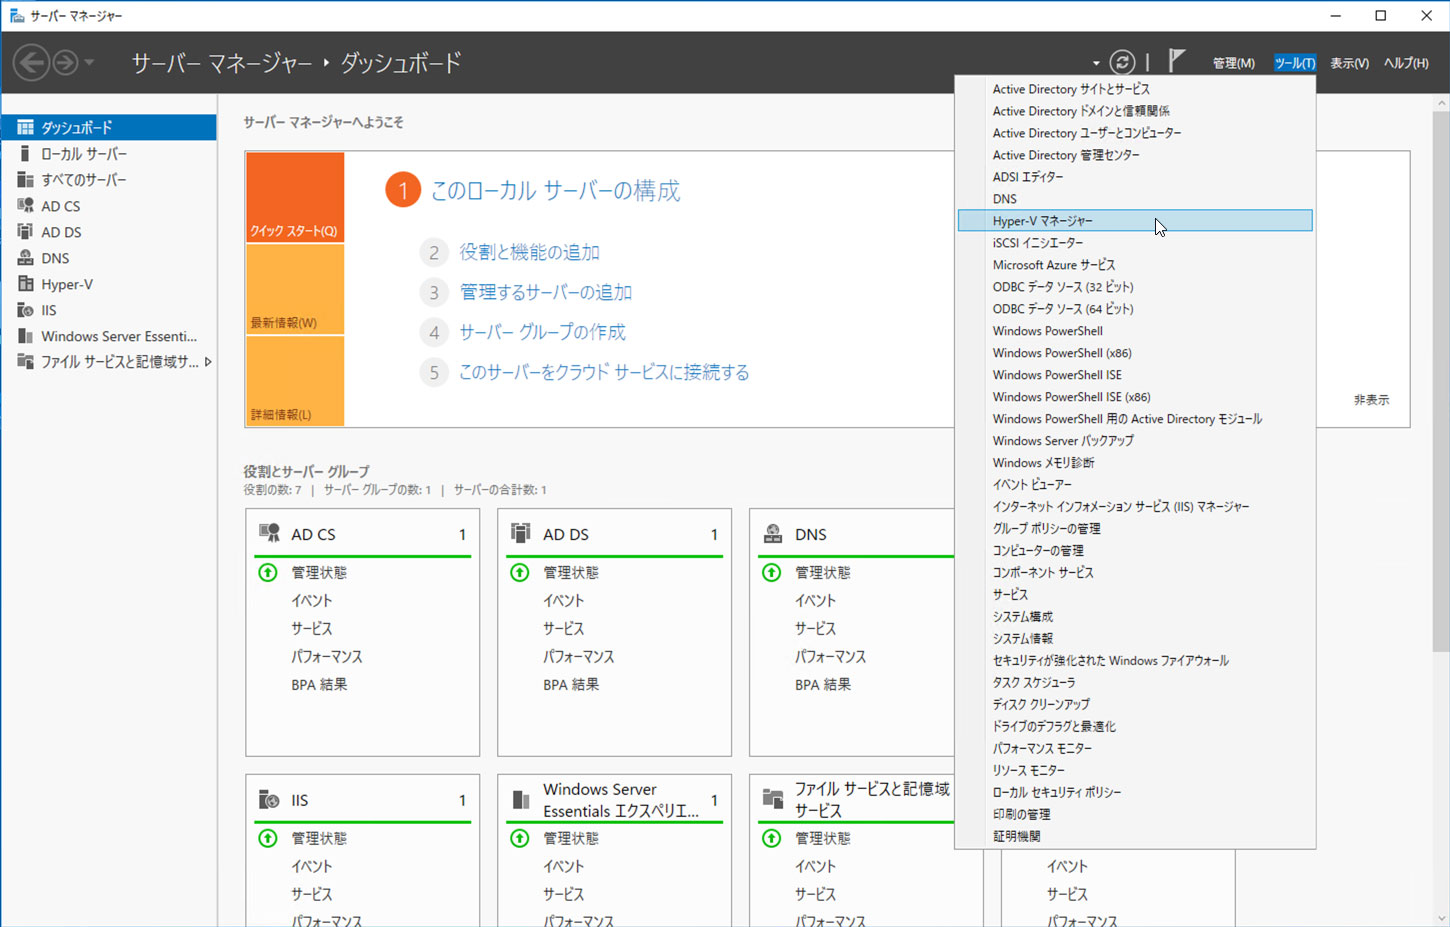
Task: Select イベント ビューアー menu item
Action: [x=1135, y=485]
